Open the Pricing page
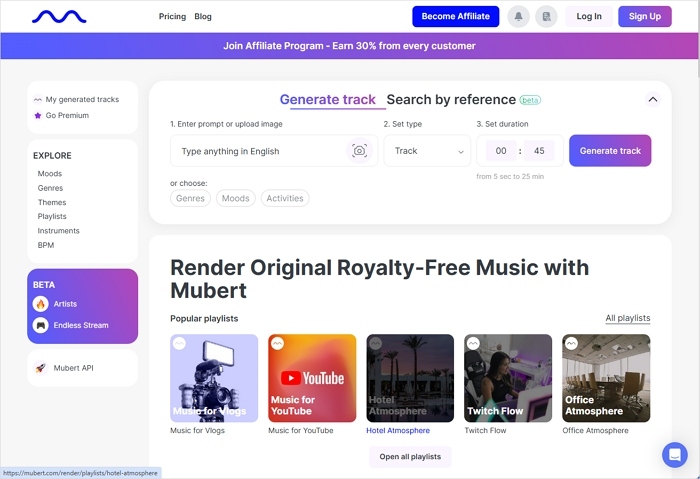This screenshot has width=700, height=479. 172,17
